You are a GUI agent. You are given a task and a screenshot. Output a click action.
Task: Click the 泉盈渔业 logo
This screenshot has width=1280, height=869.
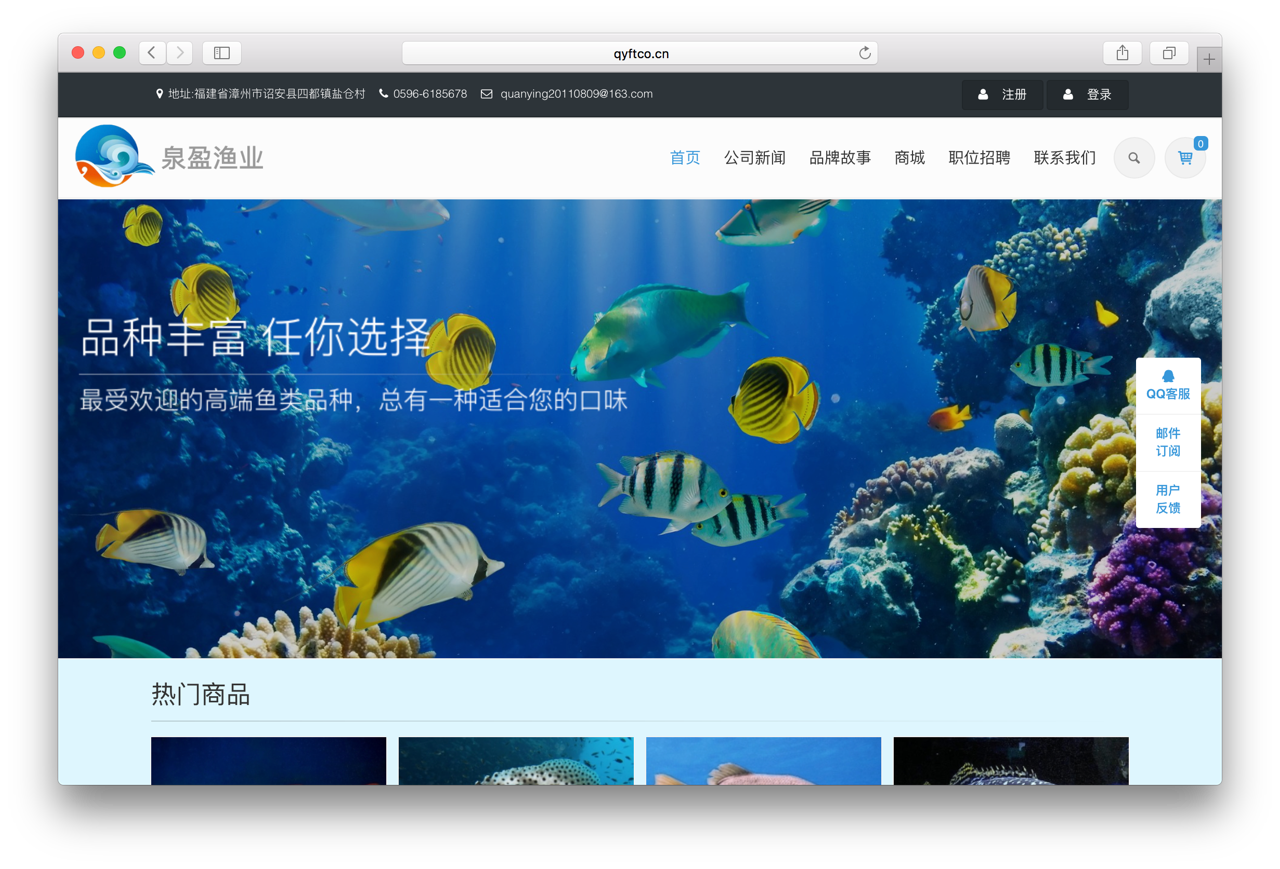coord(170,157)
